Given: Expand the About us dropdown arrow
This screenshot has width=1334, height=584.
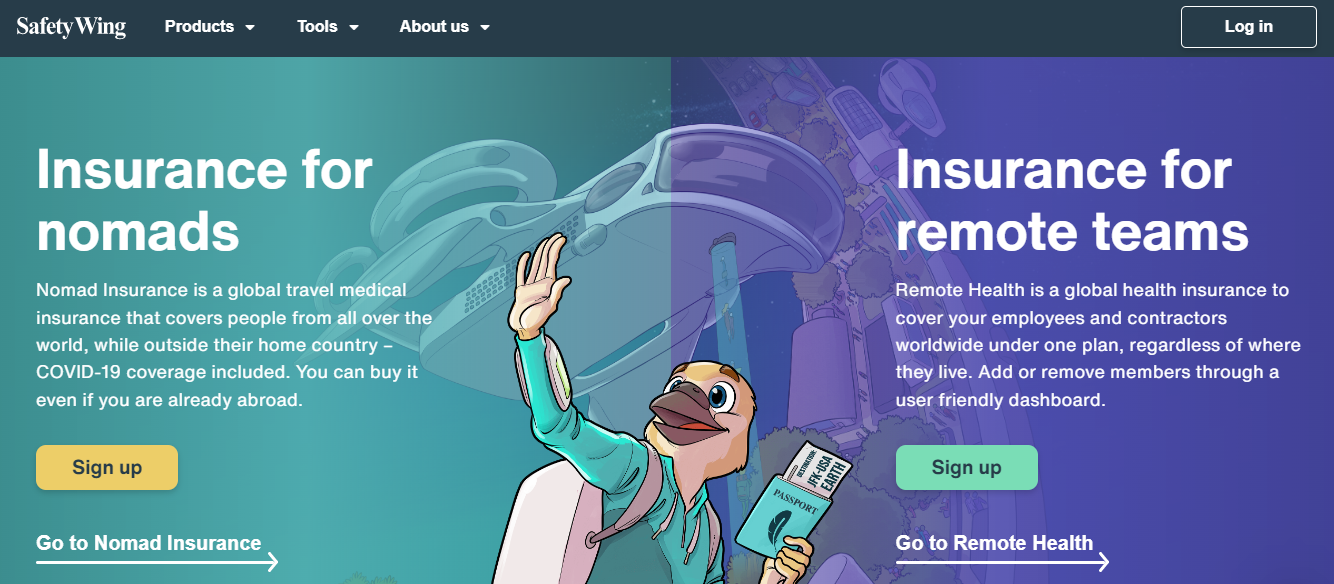Looking at the screenshot, I should point(485,28).
